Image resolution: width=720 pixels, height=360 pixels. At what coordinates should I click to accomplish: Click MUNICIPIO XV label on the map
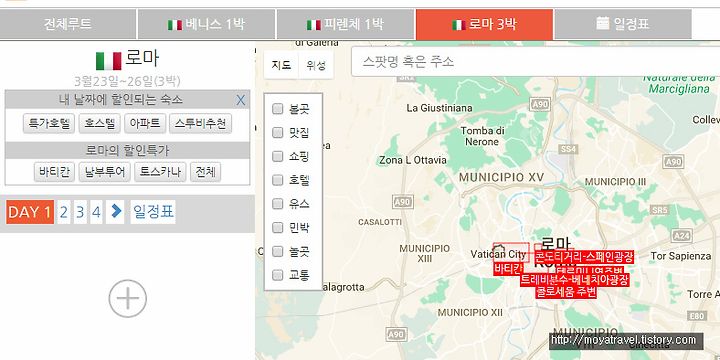[501, 177]
